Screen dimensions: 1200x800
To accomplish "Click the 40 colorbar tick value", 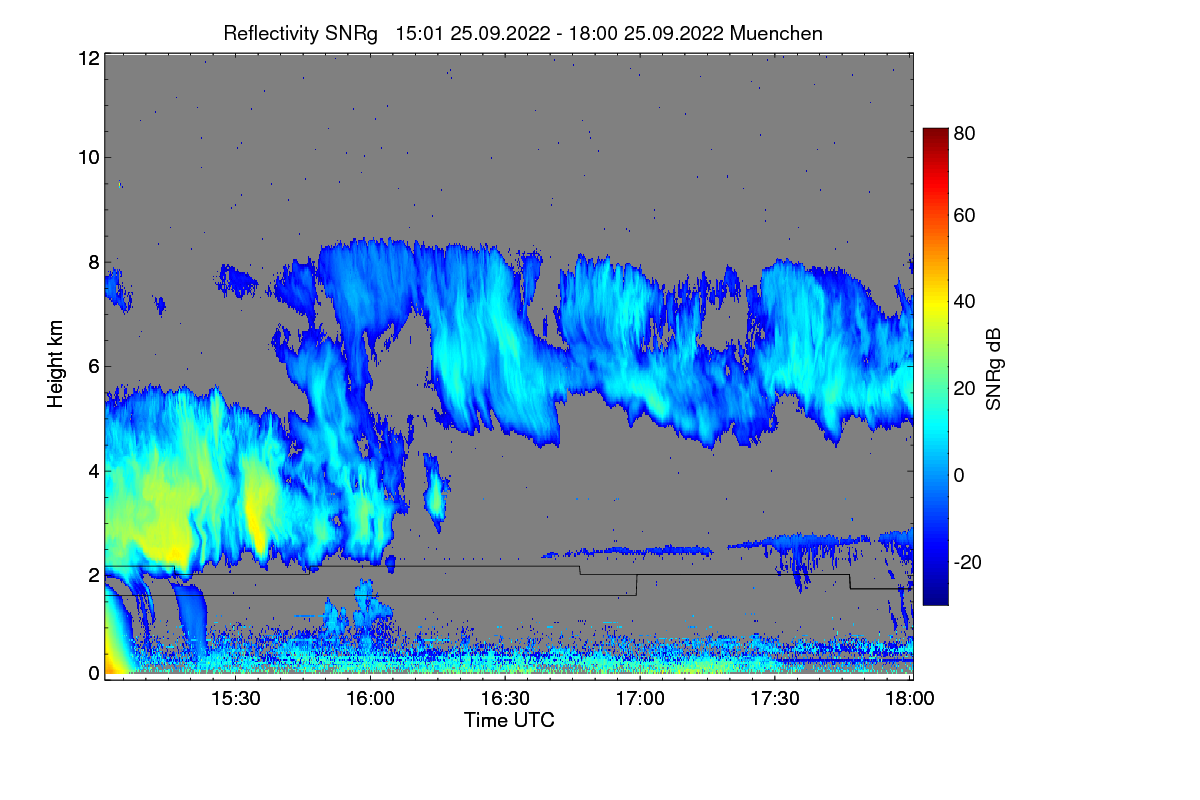I will pos(965,301).
